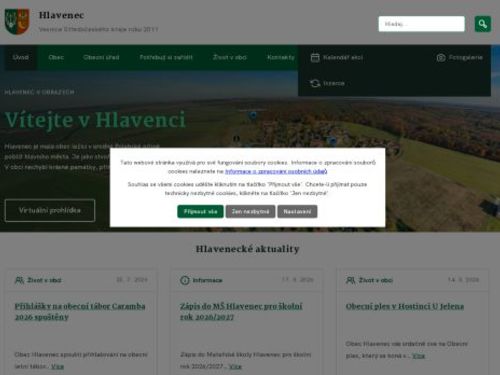500x375 pixels.
Task: Click the subtitle under the Hlavenec title
Action: coord(98,29)
